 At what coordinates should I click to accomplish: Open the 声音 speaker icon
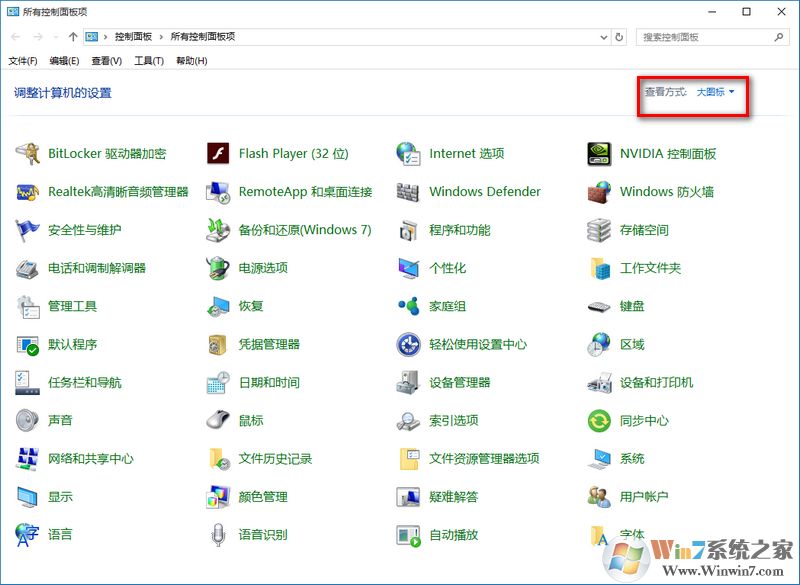tap(28, 421)
